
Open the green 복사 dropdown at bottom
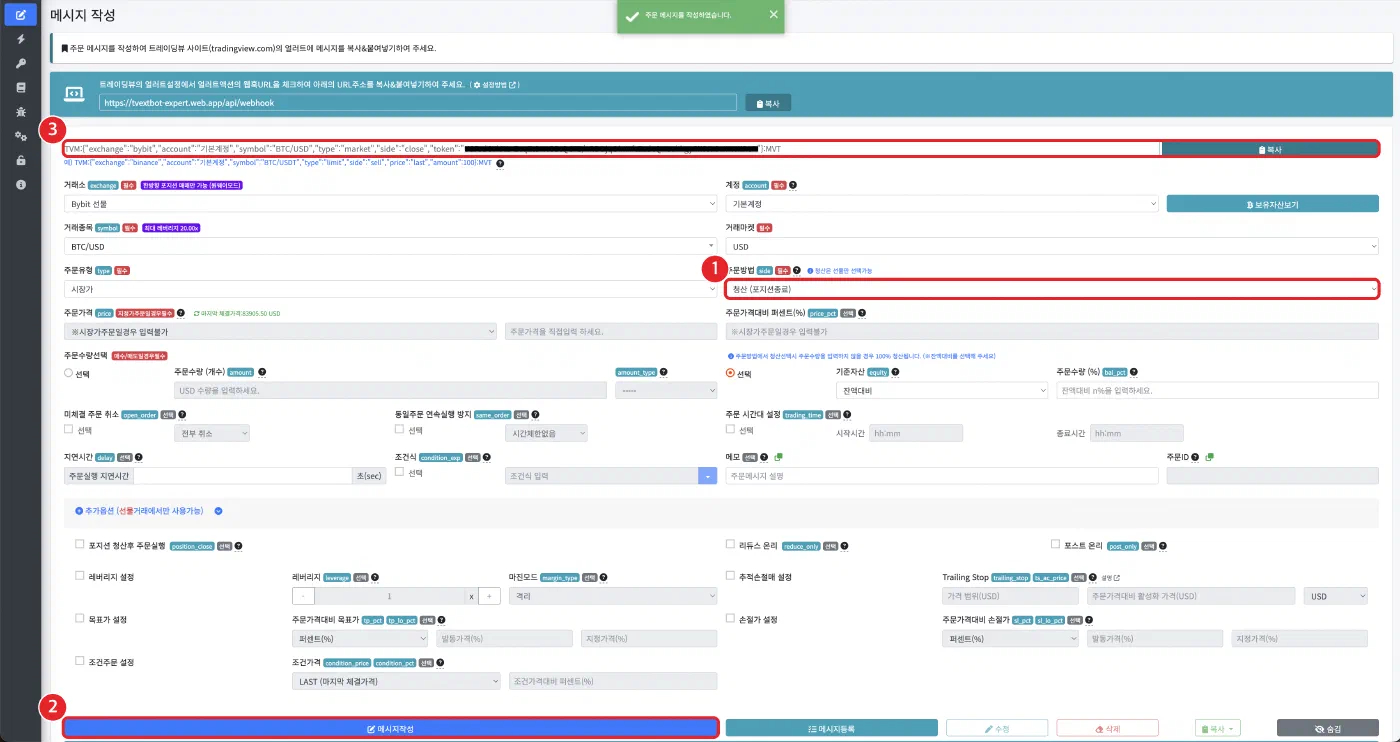click(1218, 728)
